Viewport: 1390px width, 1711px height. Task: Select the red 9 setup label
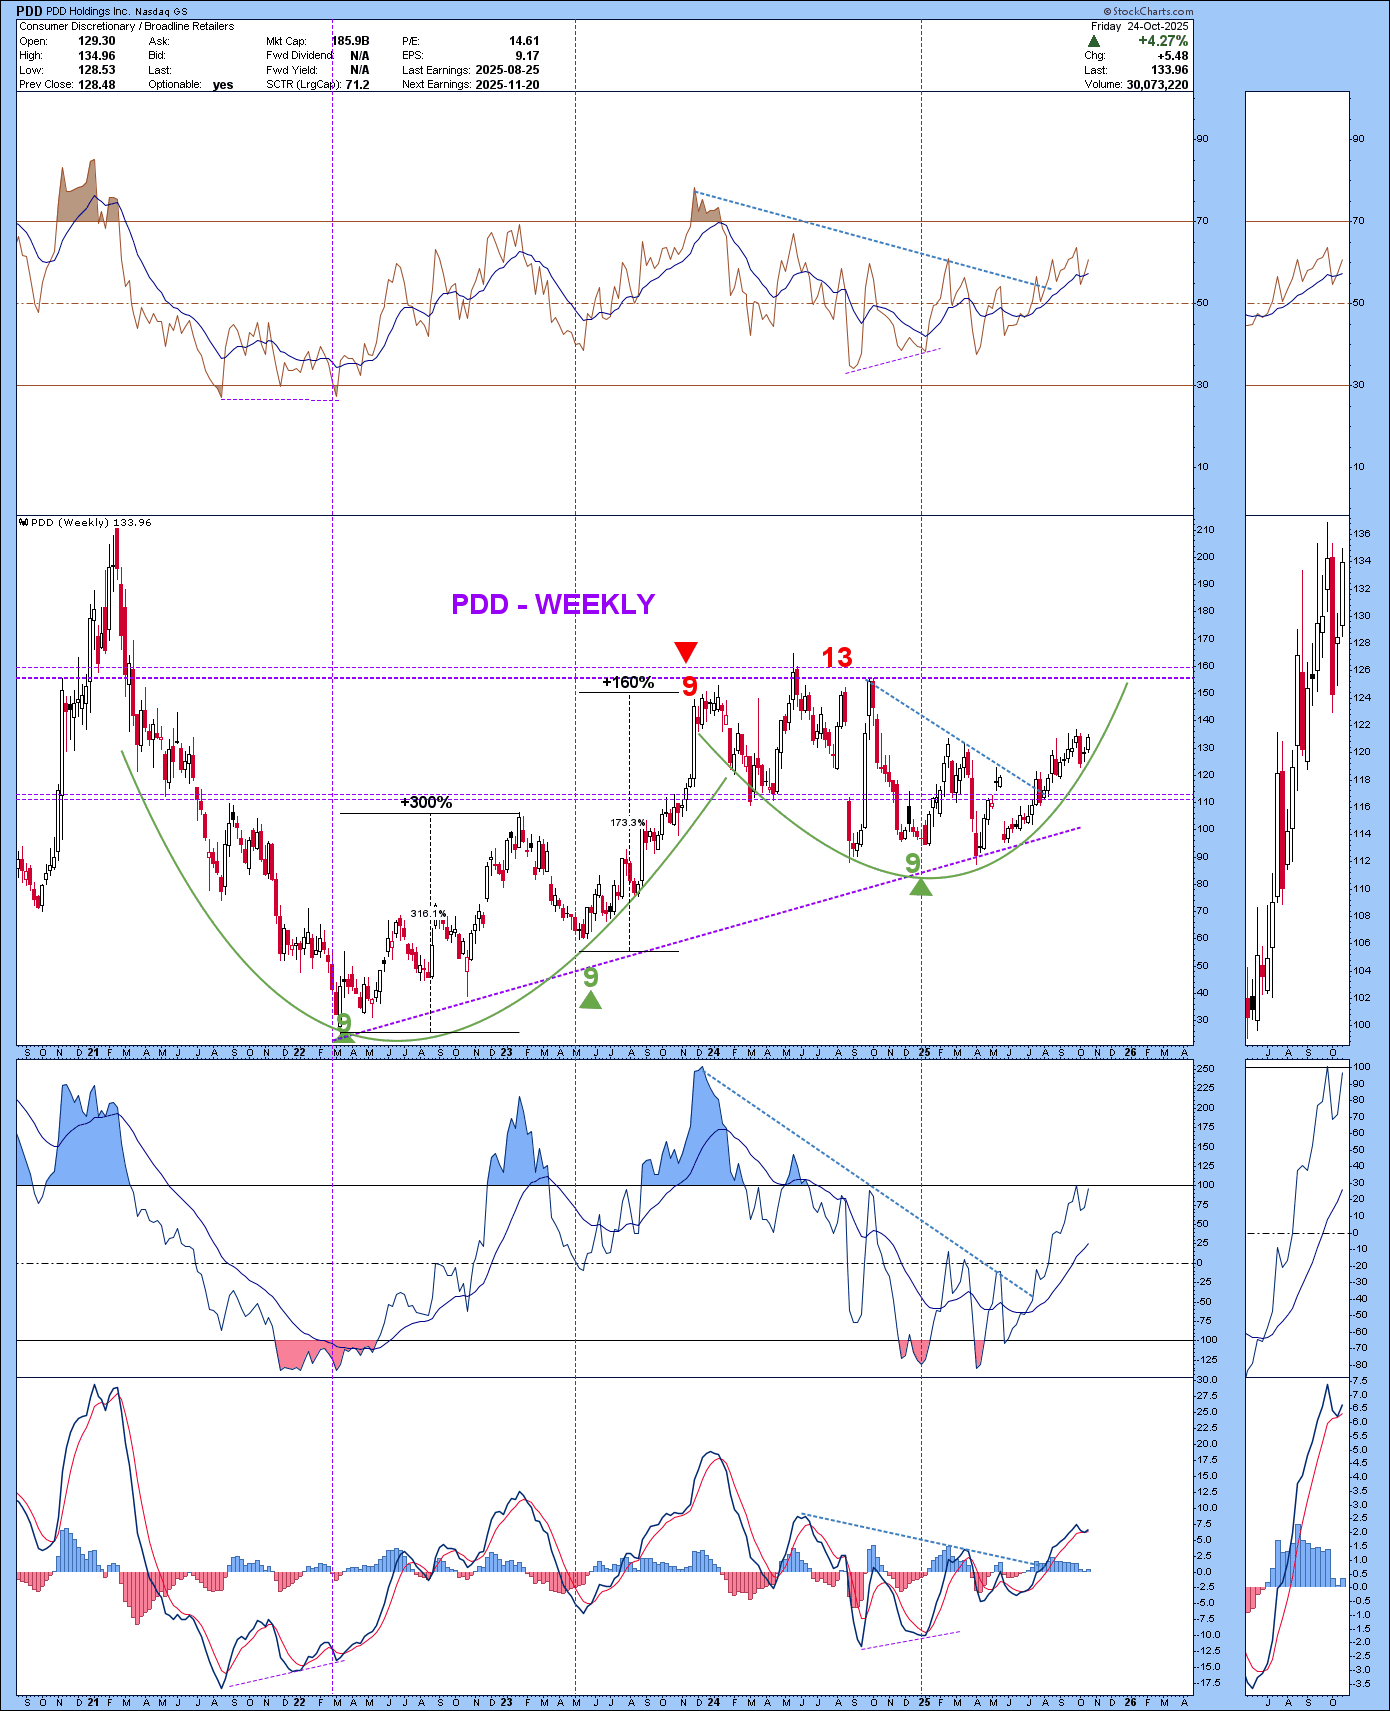[689, 686]
